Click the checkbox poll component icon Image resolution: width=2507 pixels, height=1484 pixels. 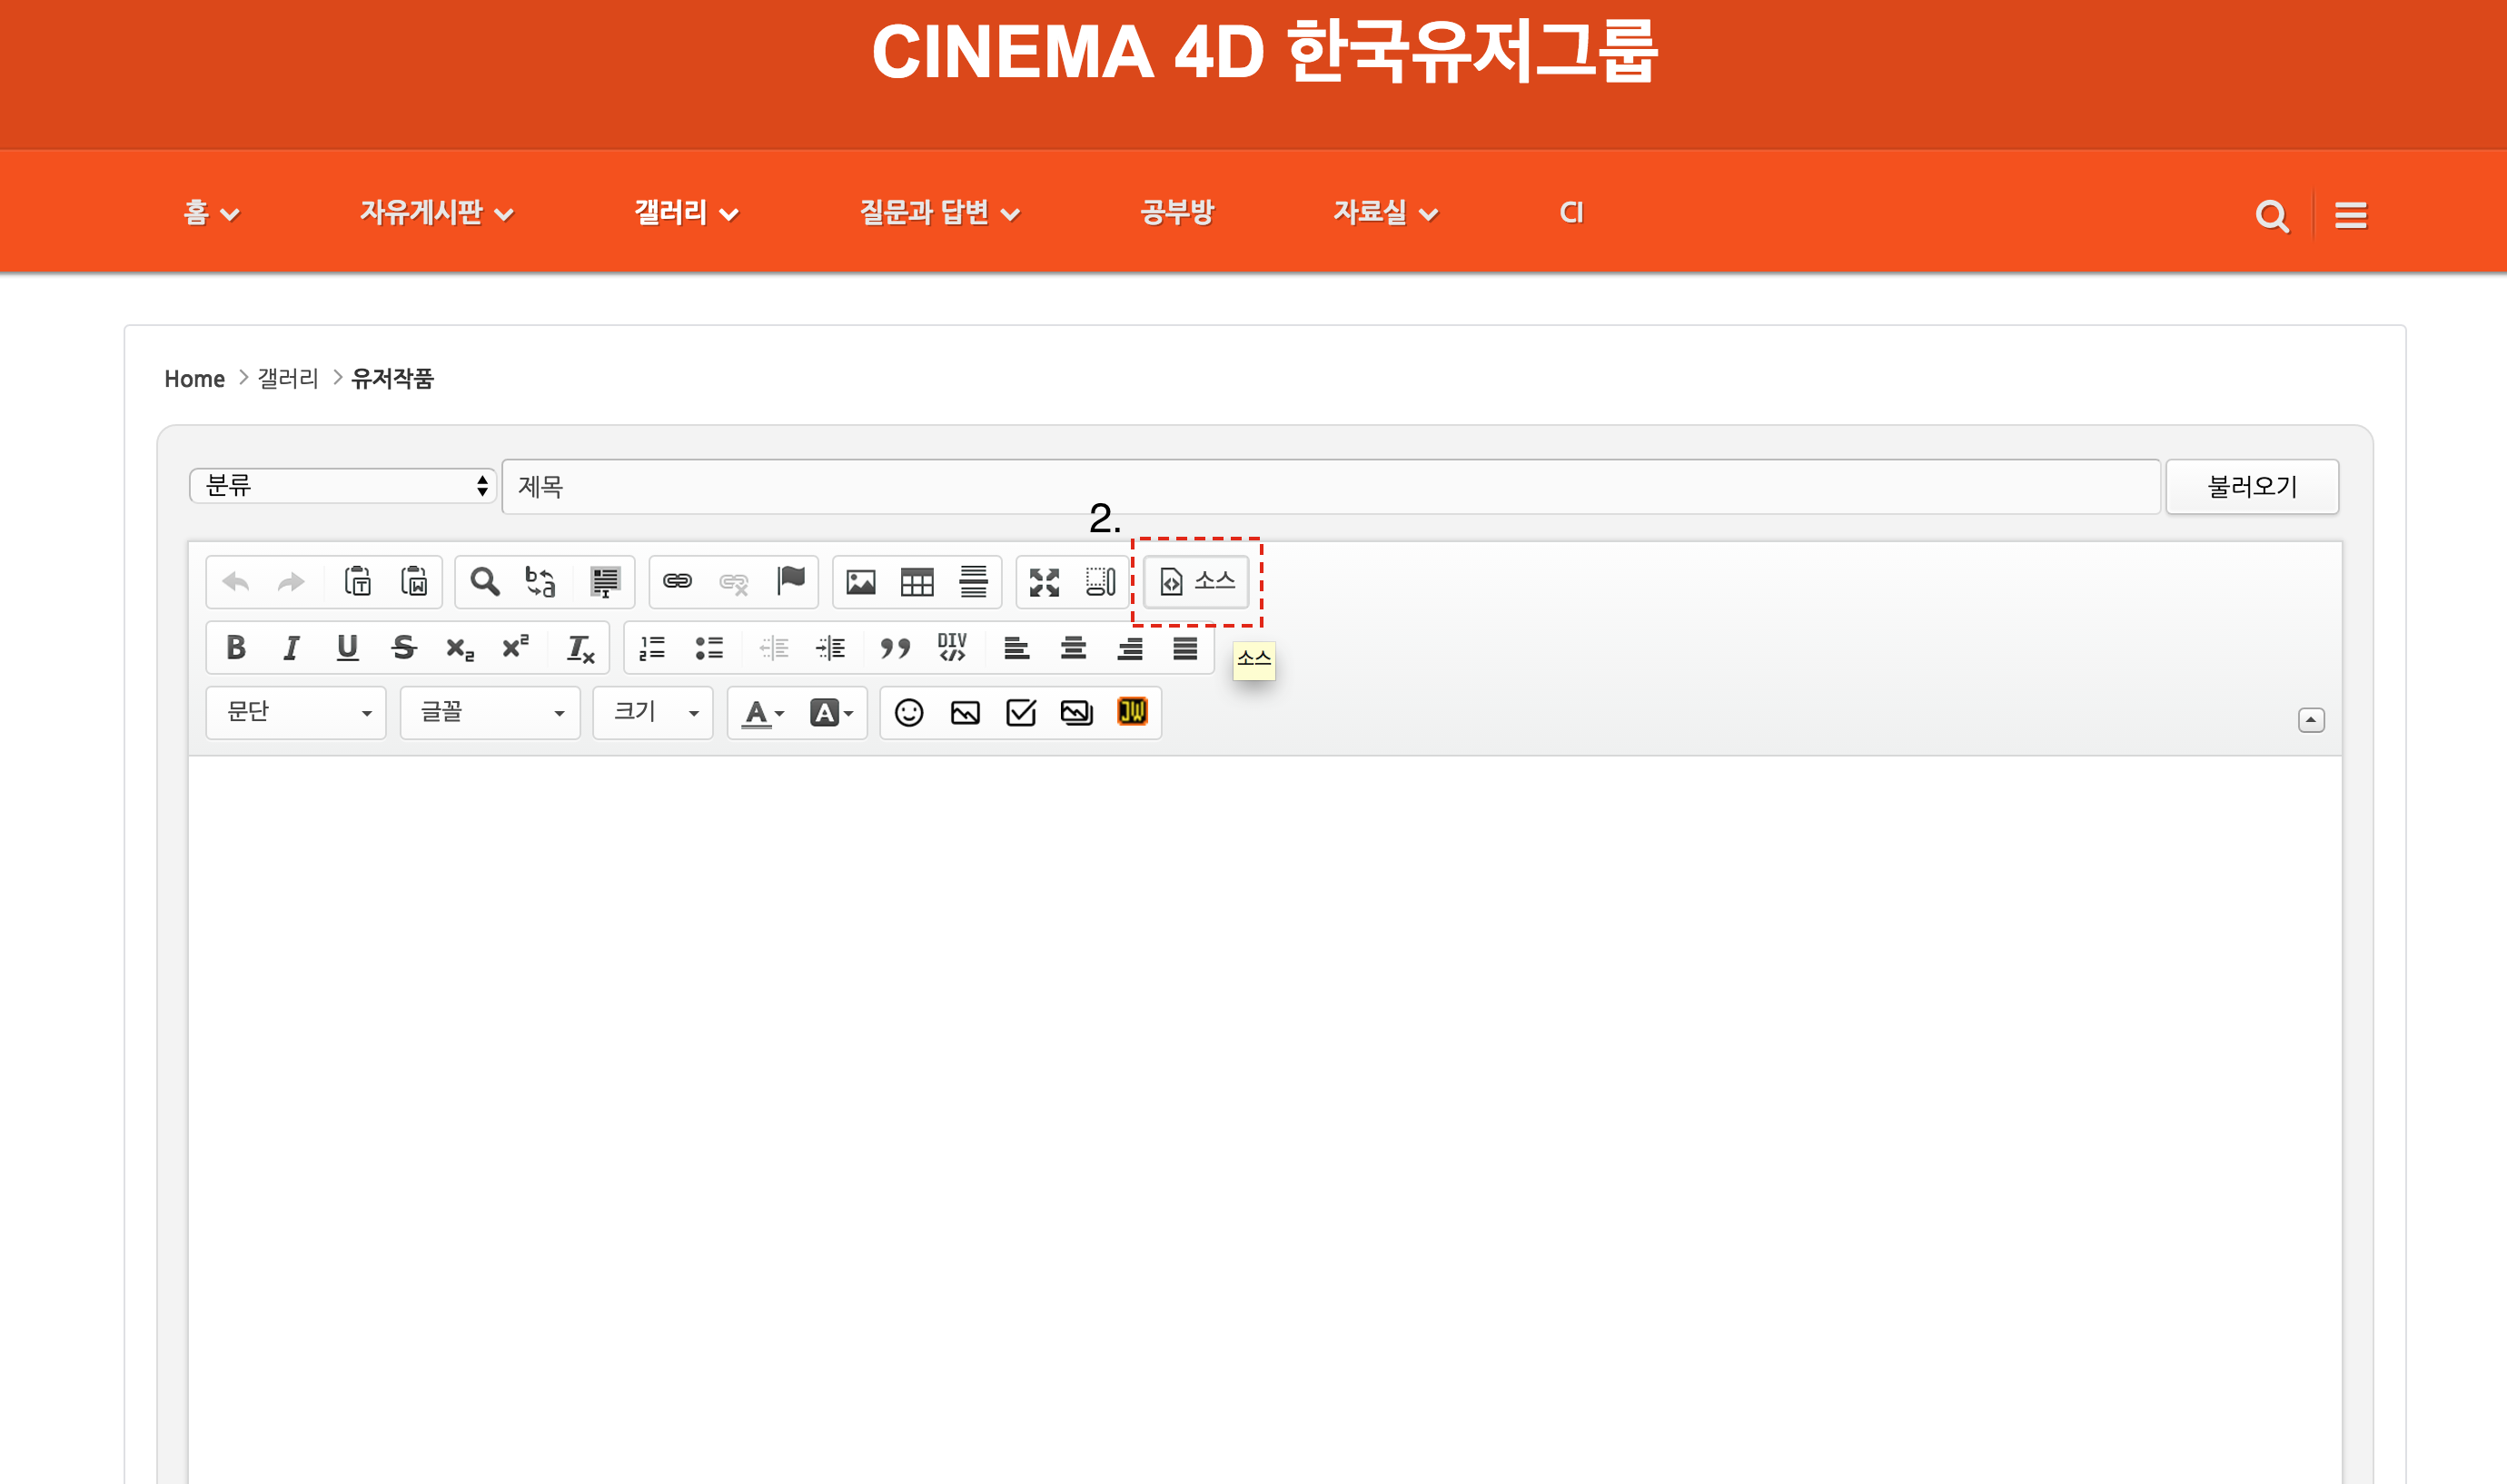click(1021, 713)
